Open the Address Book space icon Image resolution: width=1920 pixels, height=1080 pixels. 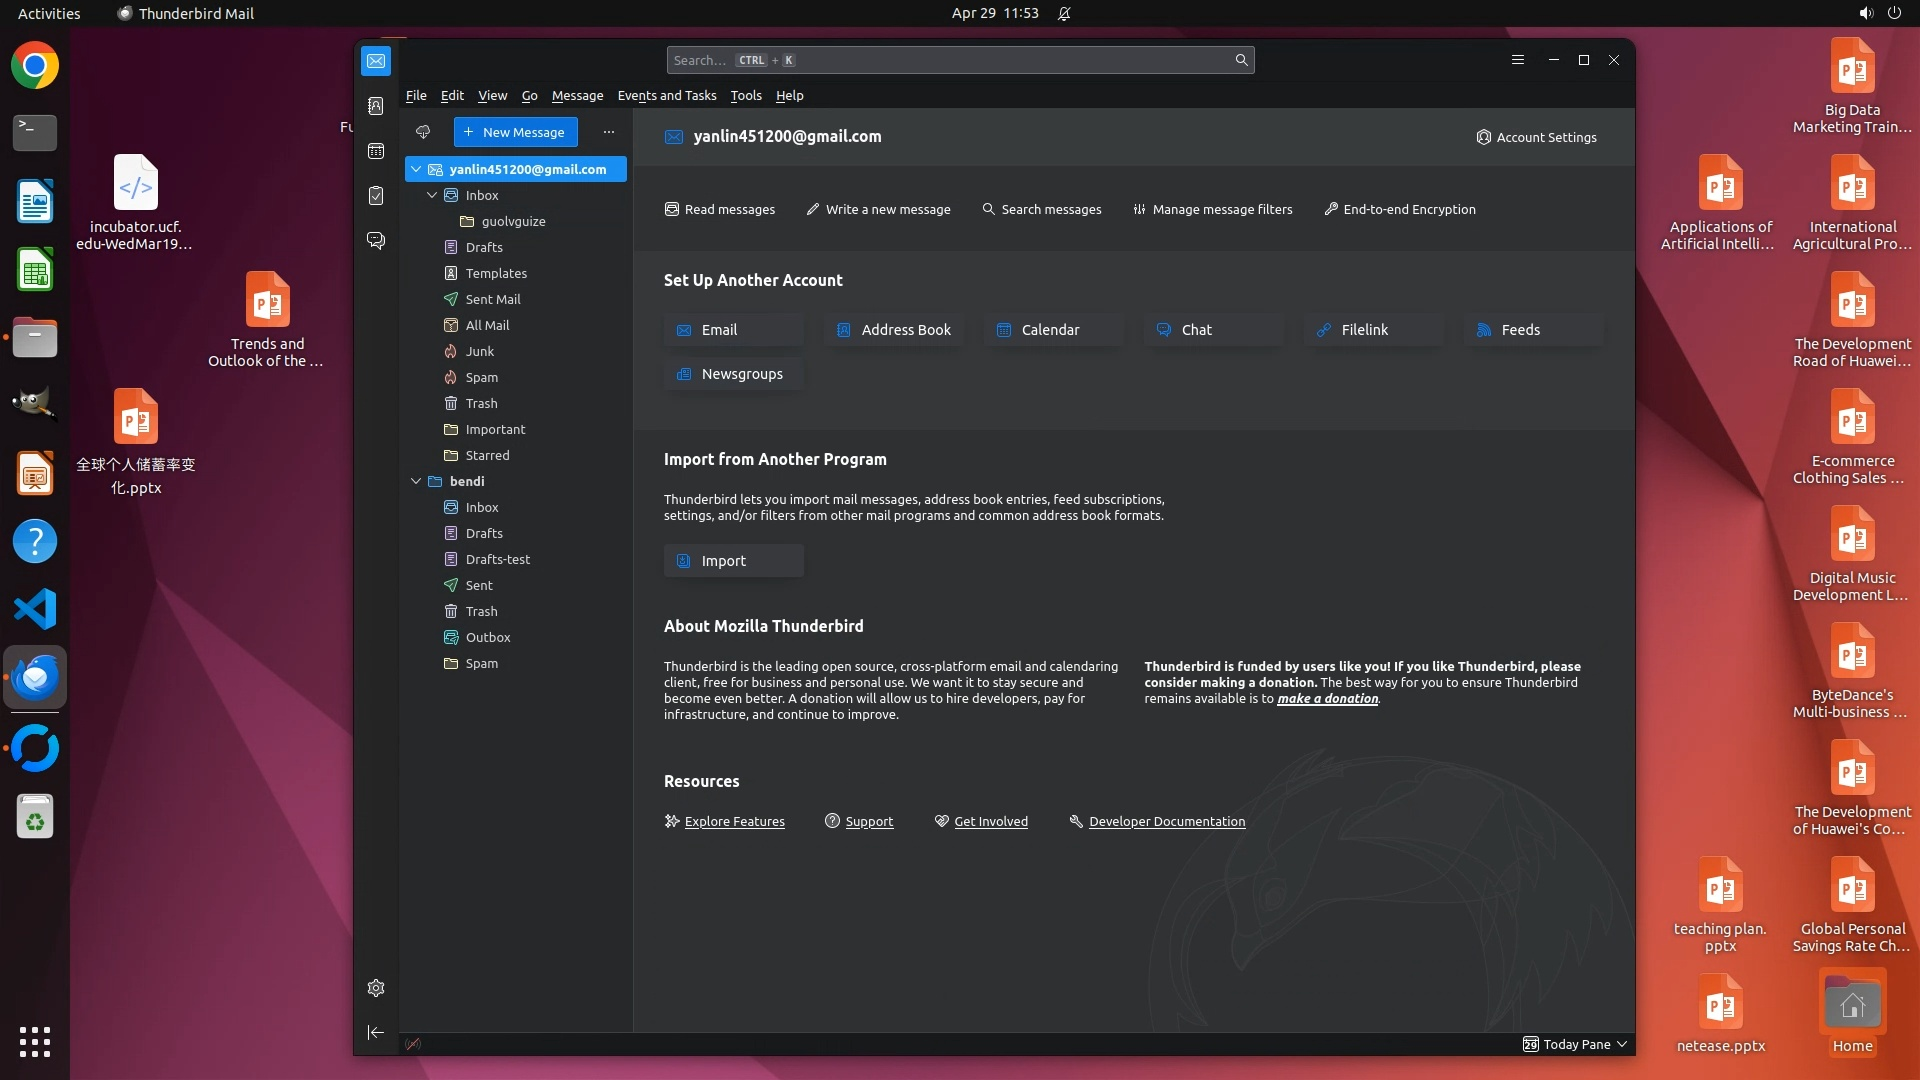pyautogui.click(x=376, y=106)
